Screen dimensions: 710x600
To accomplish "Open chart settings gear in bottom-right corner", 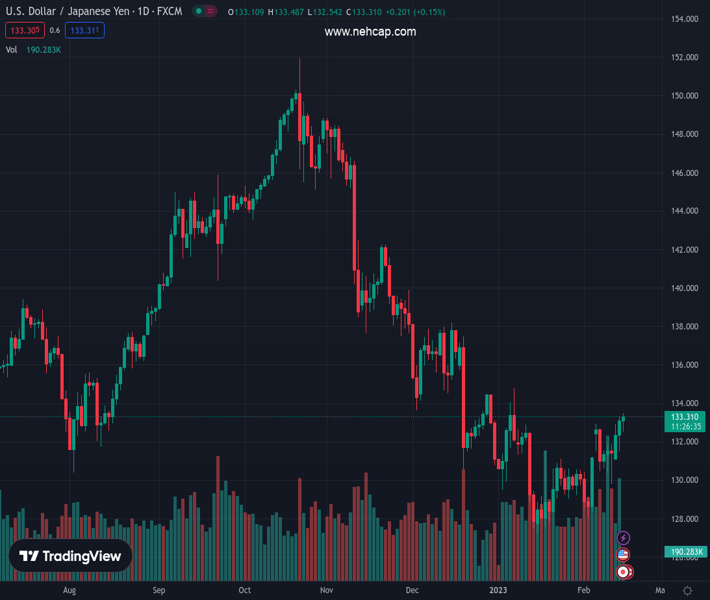I will 686,591.
